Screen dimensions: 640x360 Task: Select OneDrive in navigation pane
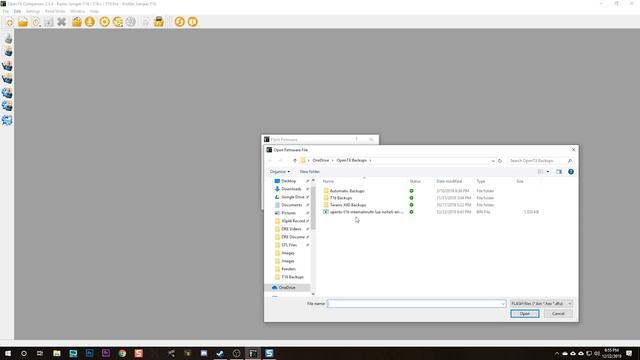click(287, 288)
